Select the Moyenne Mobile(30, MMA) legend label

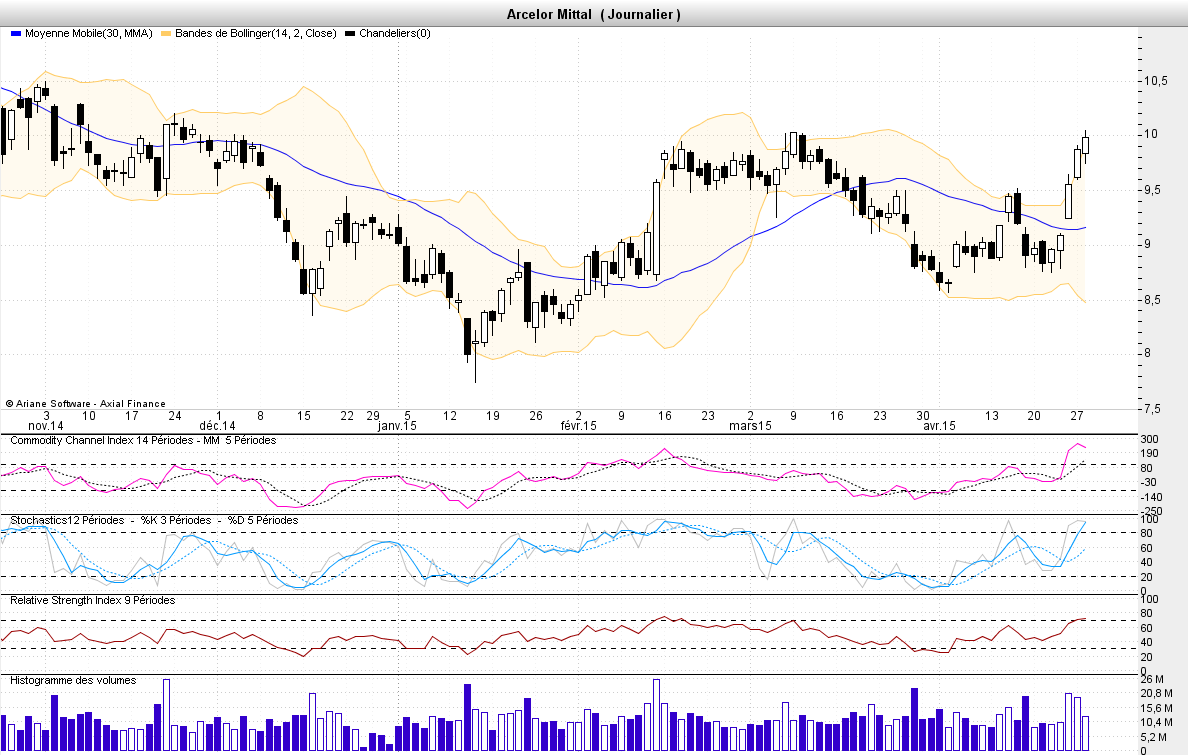coord(89,33)
